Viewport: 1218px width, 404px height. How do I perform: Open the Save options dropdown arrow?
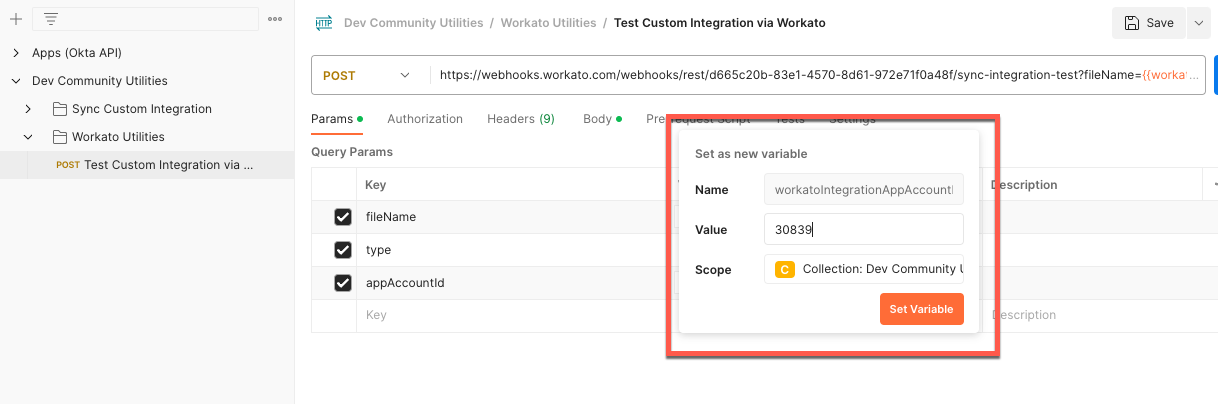pyautogui.click(x=1198, y=23)
